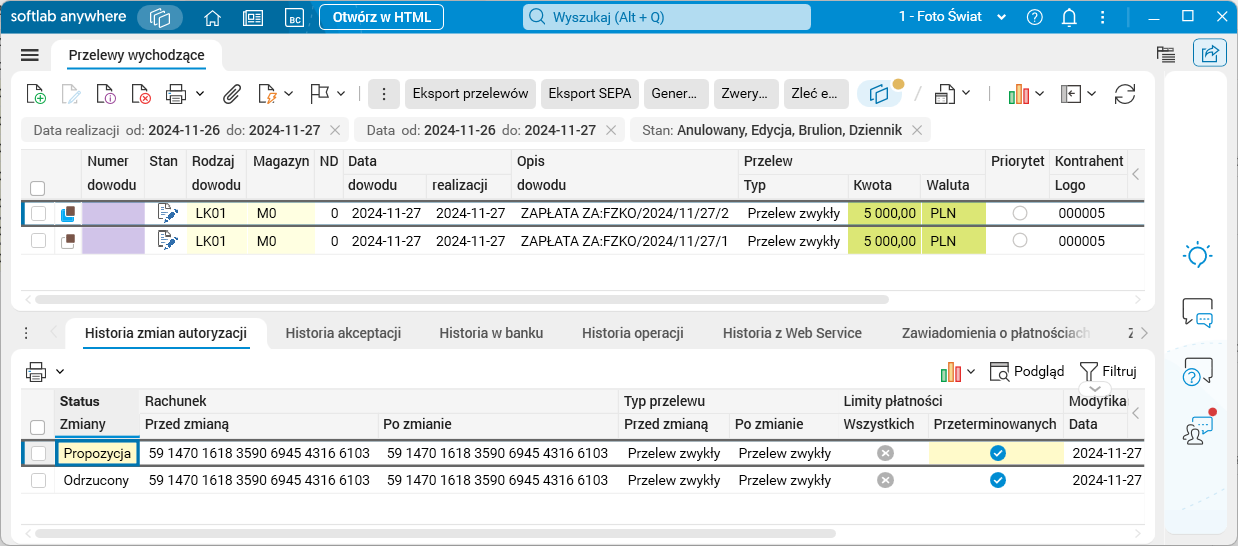The image size is (1238, 546).
Task: Click the BC icon in title bar
Action: point(294,17)
